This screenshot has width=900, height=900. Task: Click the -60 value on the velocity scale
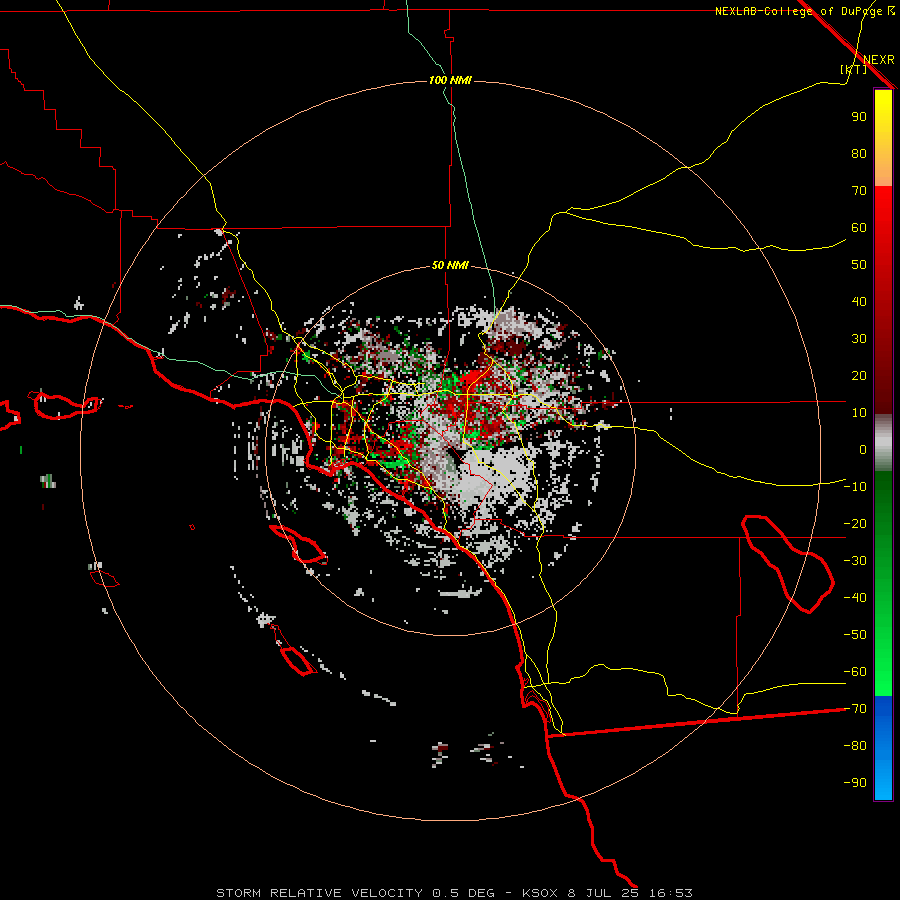click(x=855, y=672)
